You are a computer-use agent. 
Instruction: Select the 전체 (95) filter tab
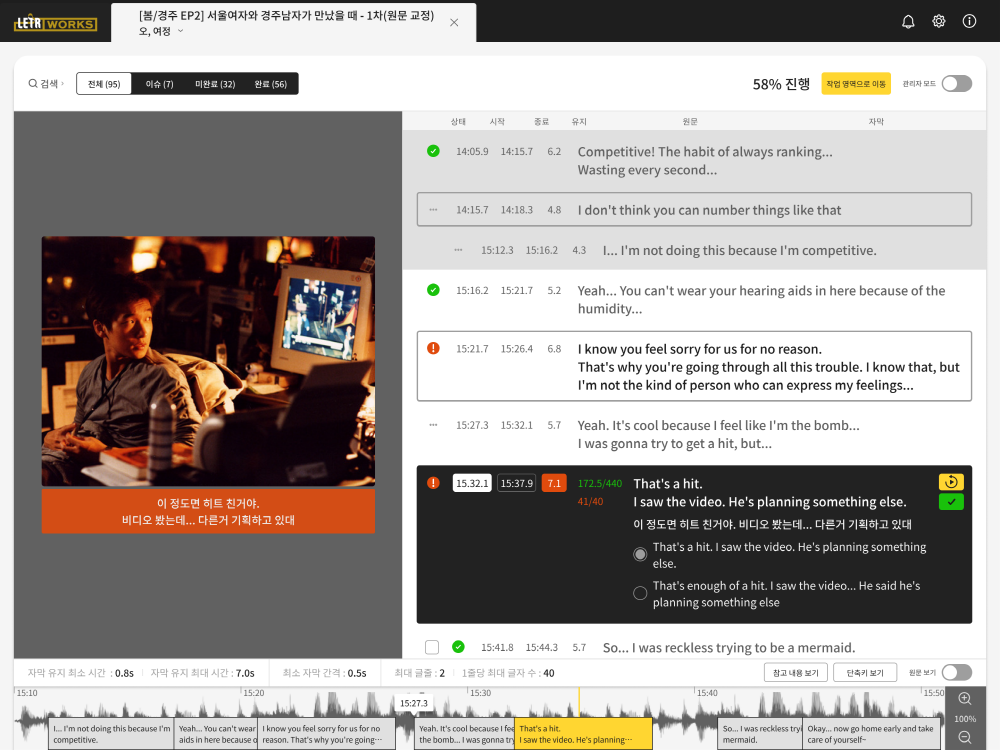tap(104, 84)
